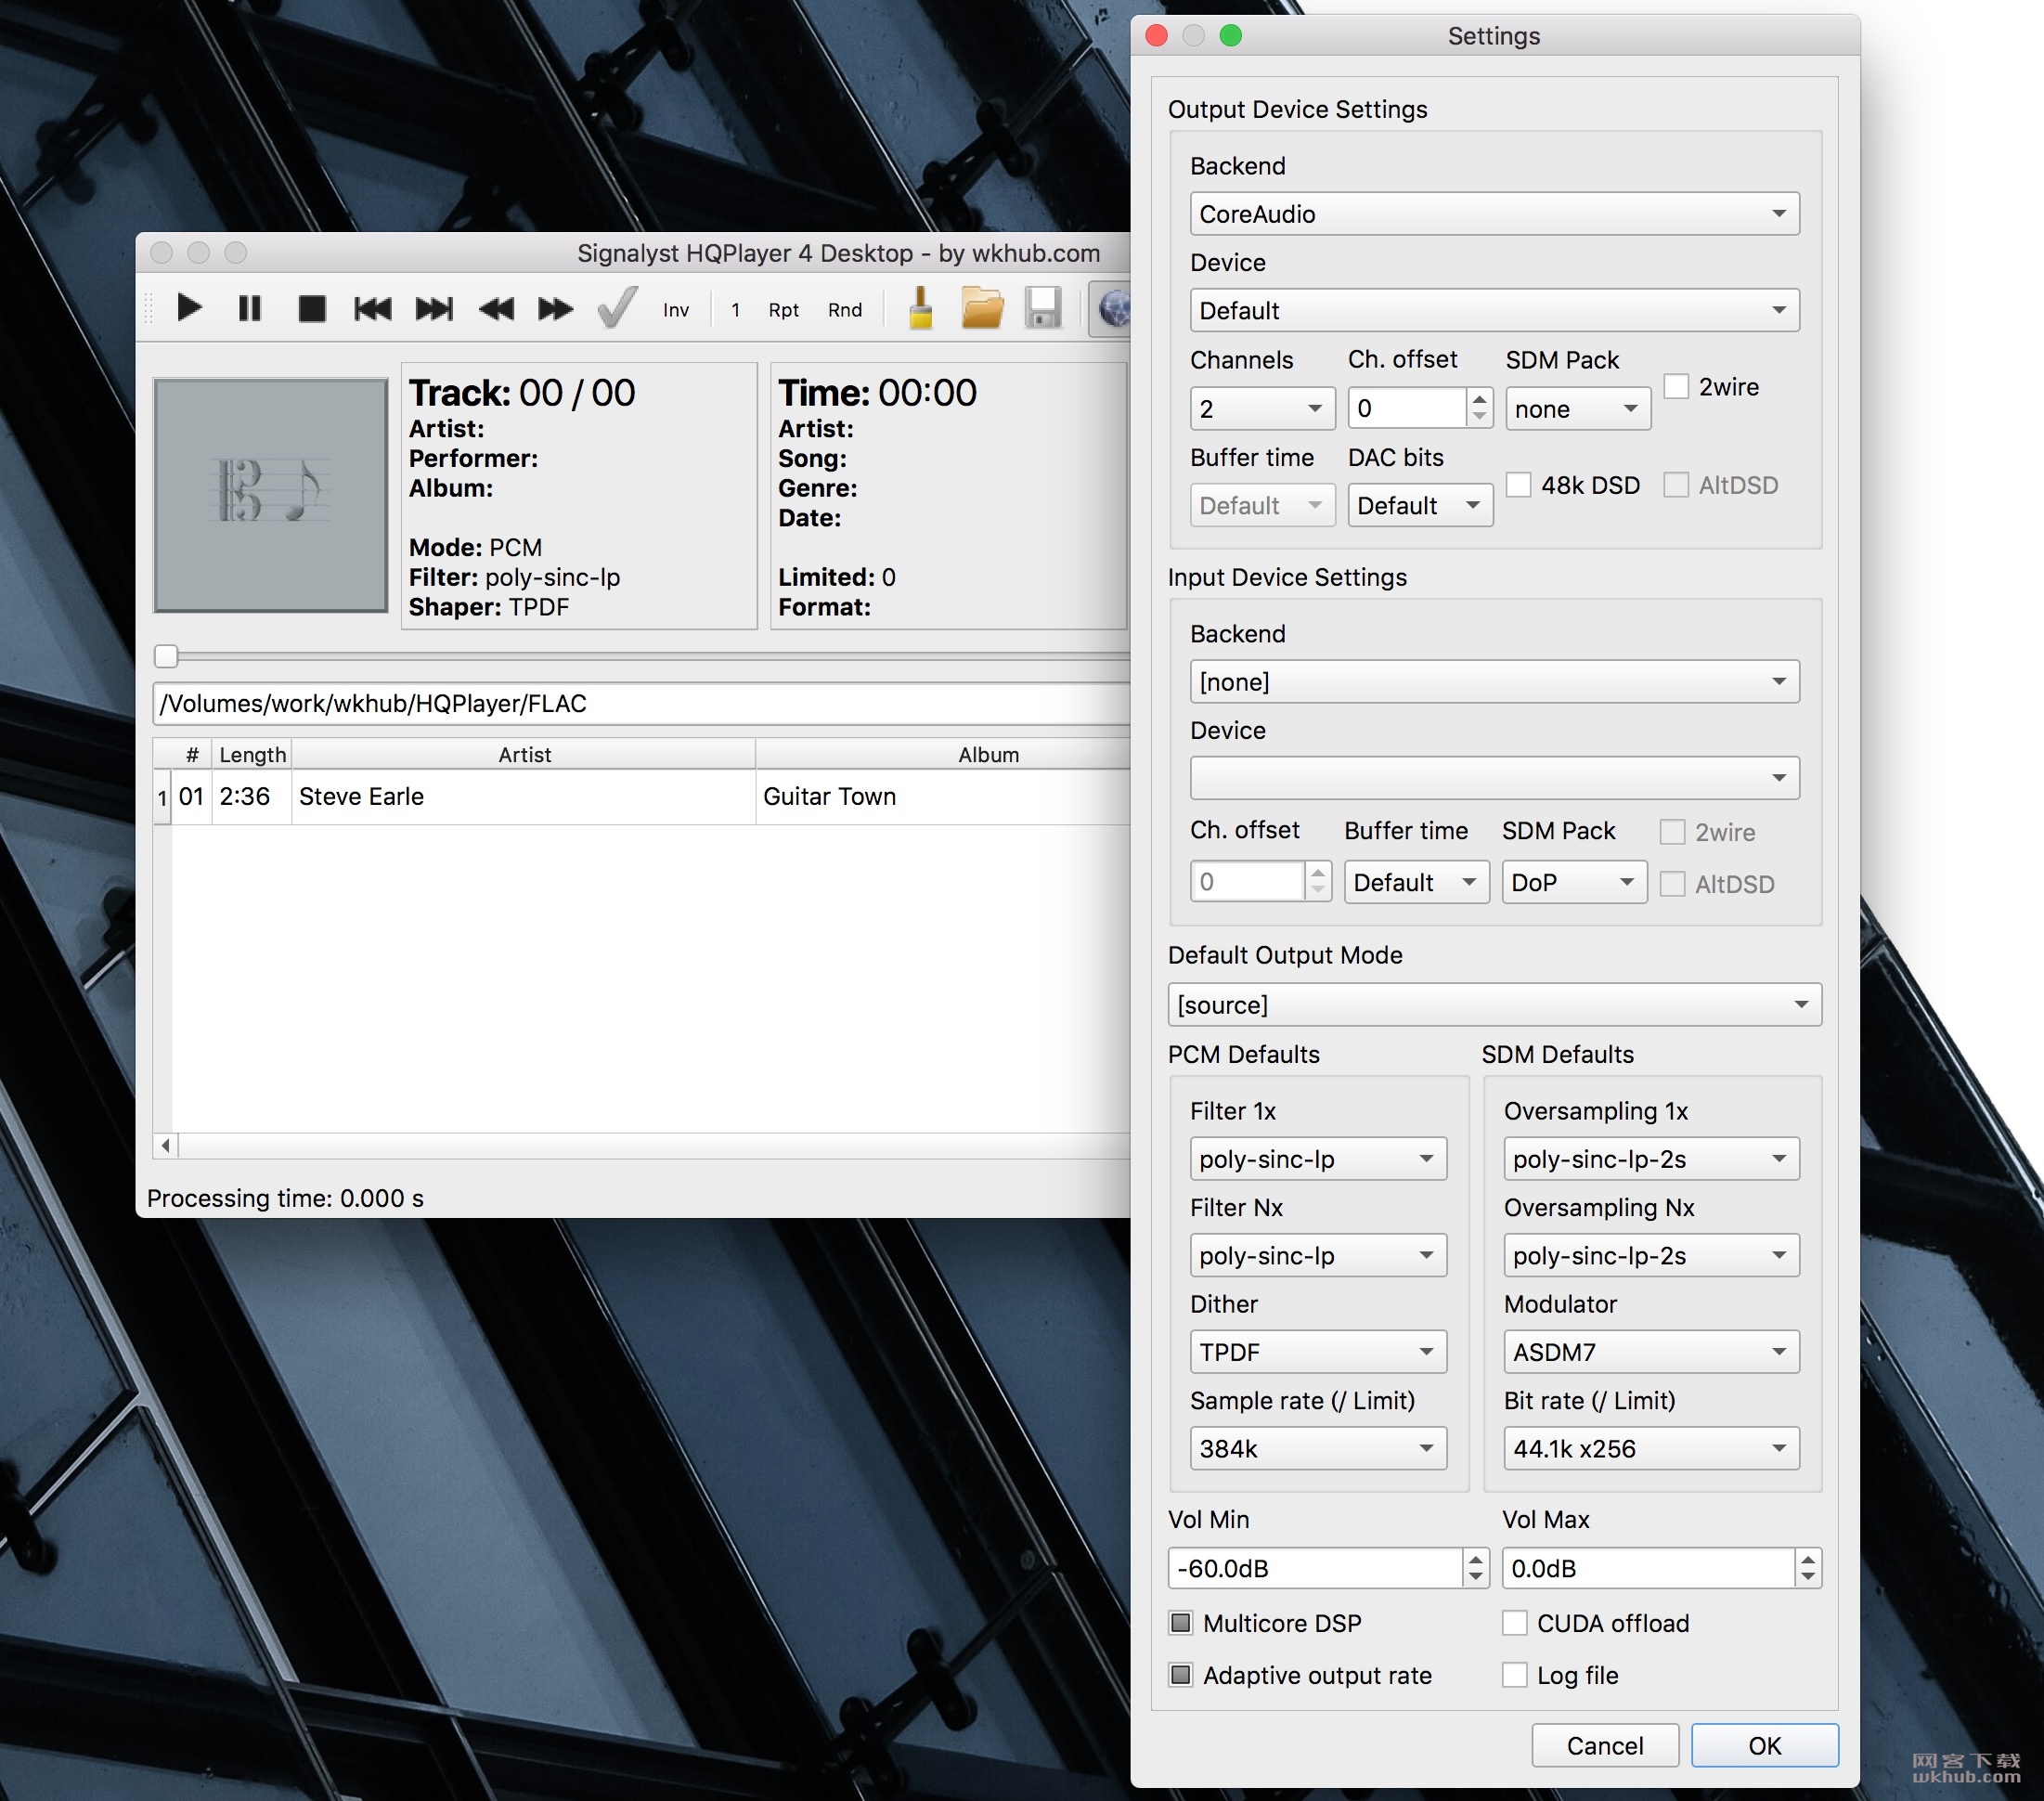Click the track position slider handle
This screenshot has width=2044, height=1801.
point(166,656)
